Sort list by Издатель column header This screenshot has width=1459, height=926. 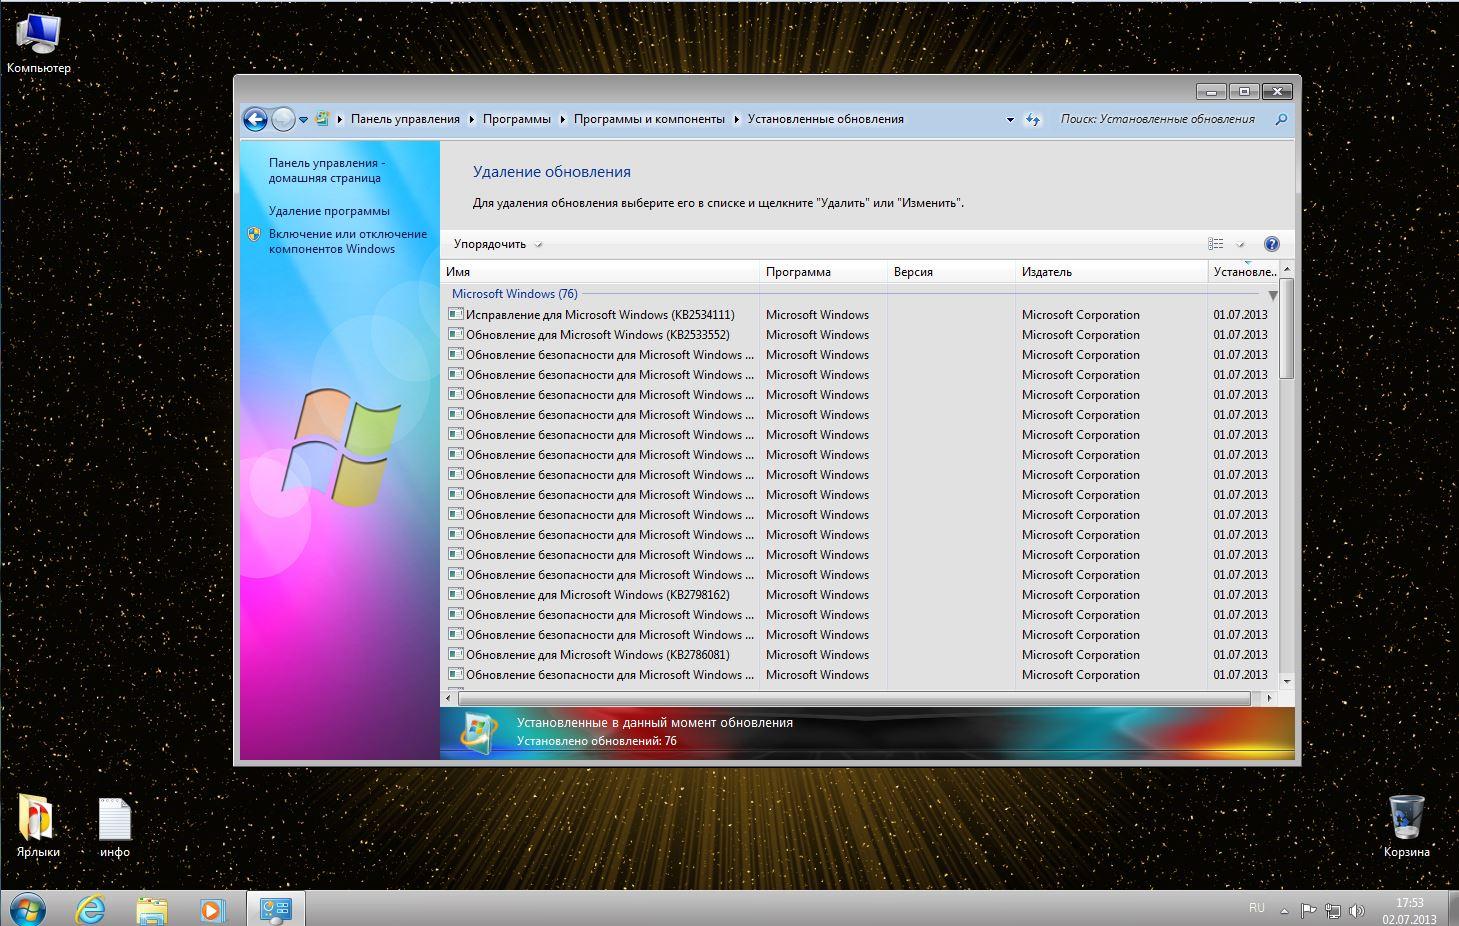1046,272
